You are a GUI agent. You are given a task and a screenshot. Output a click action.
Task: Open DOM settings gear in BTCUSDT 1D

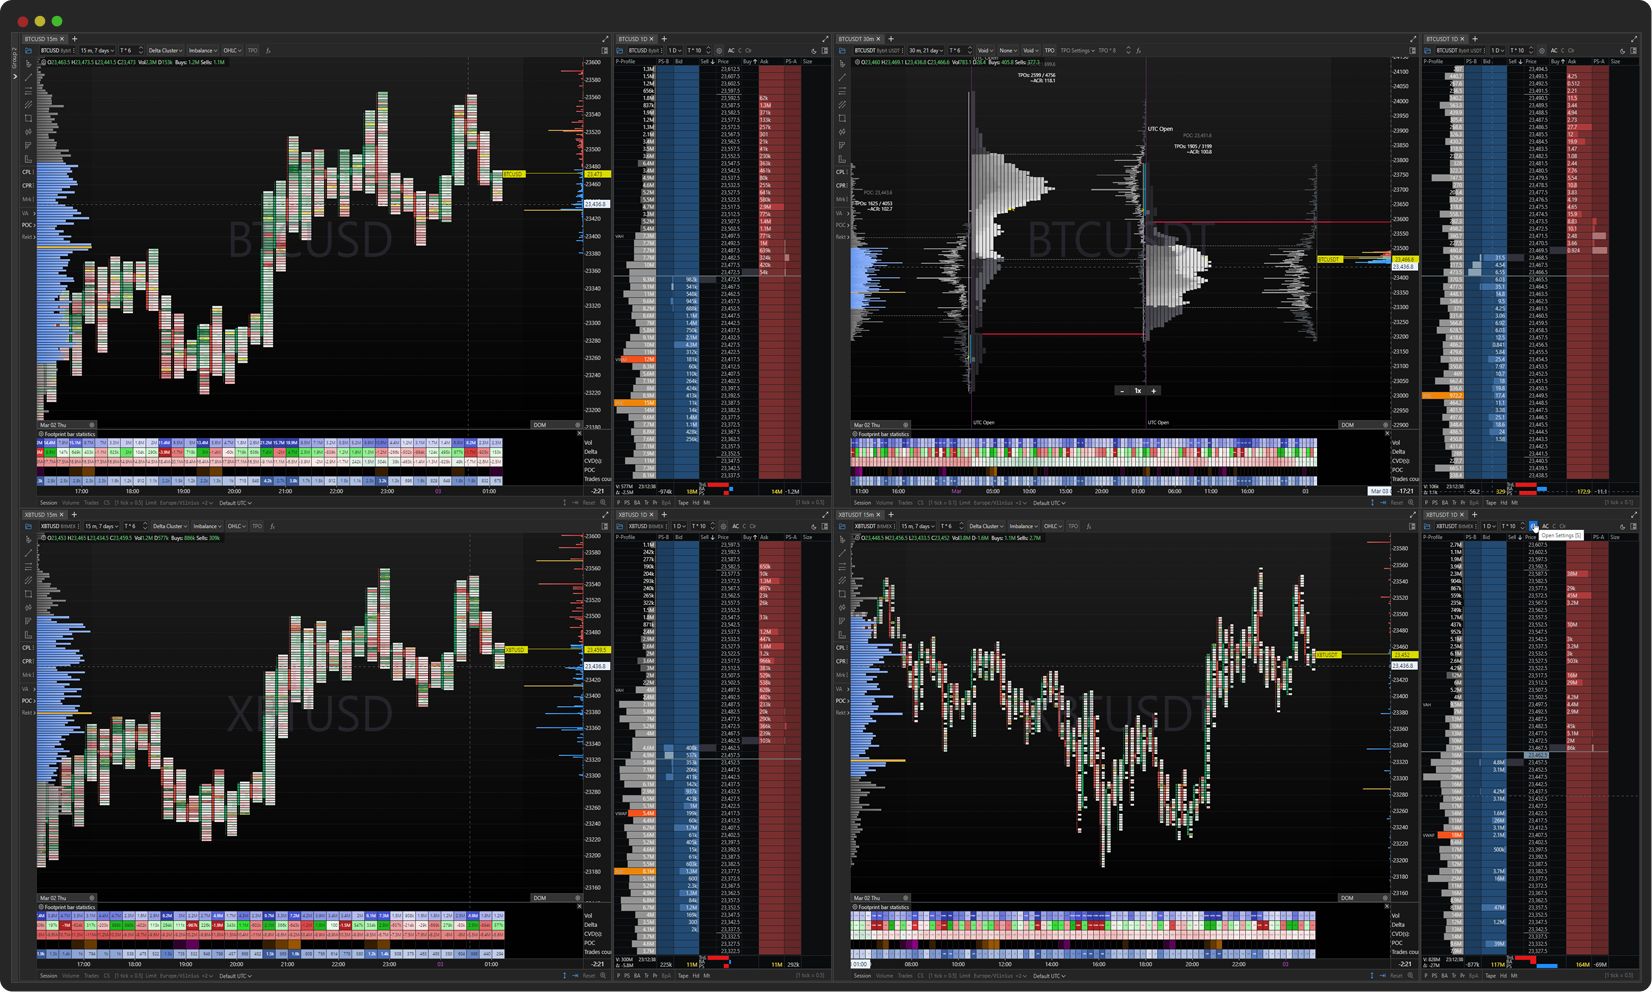click(1541, 50)
